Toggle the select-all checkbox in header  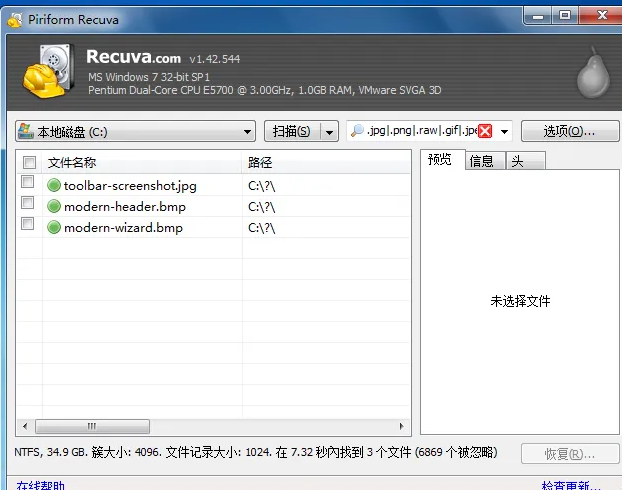coord(29,162)
